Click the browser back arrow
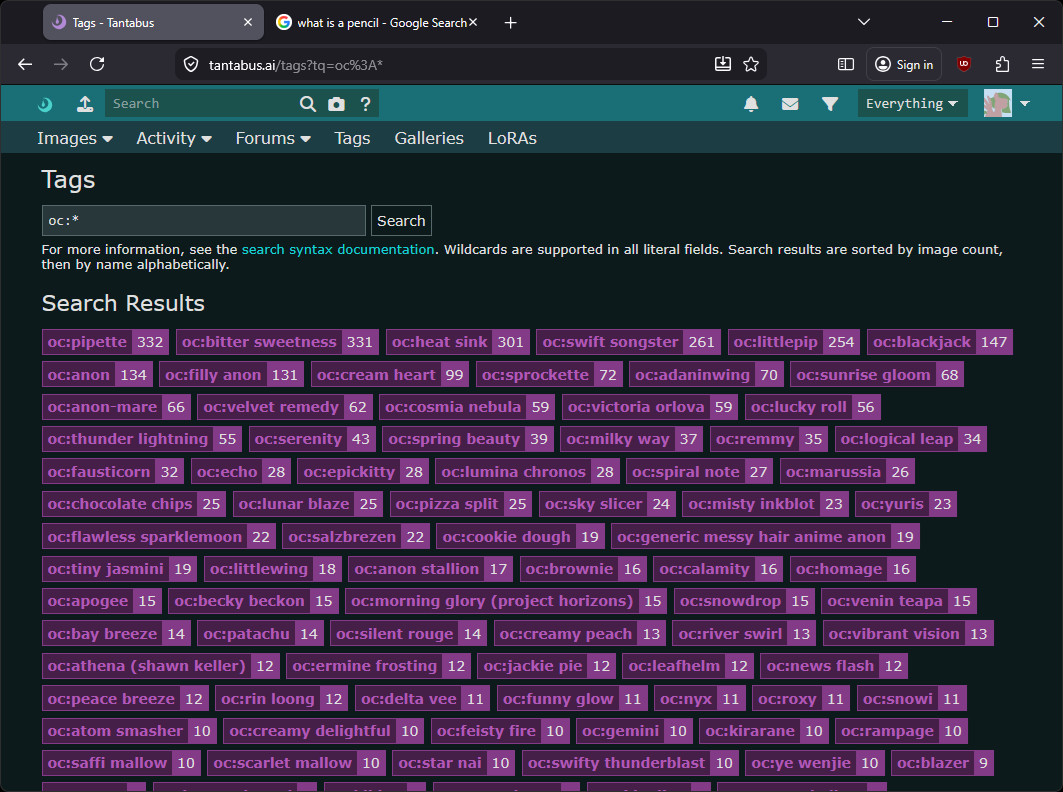Image resolution: width=1063 pixels, height=792 pixels. [25, 64]
